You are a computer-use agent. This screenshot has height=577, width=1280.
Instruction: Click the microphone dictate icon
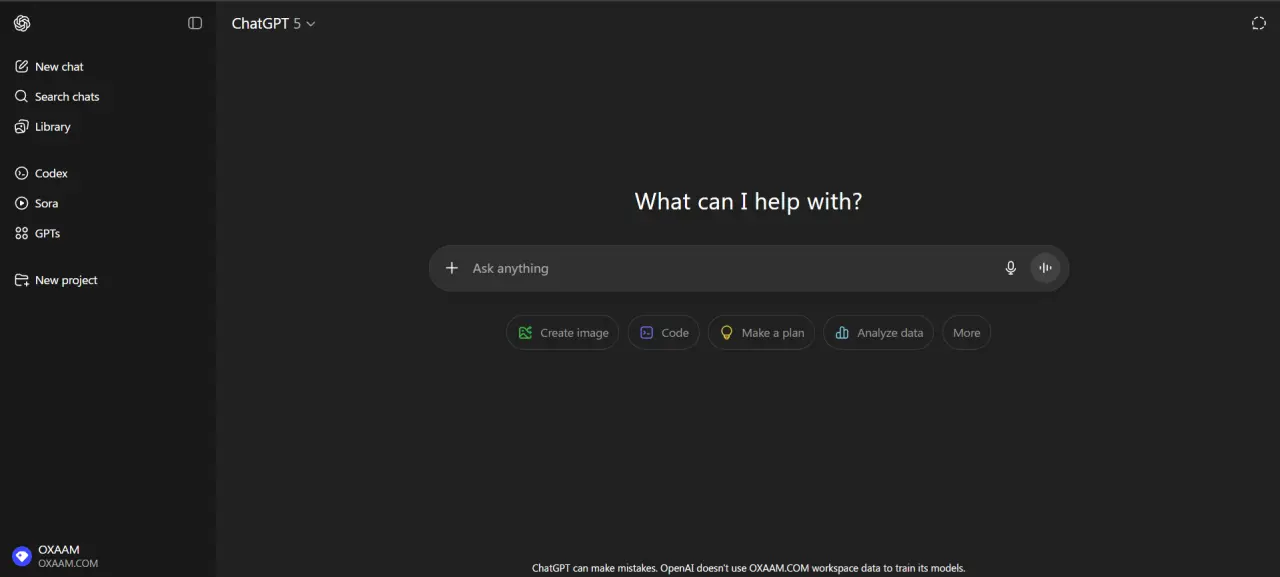pyautogui.click(x=1011, y=268)
